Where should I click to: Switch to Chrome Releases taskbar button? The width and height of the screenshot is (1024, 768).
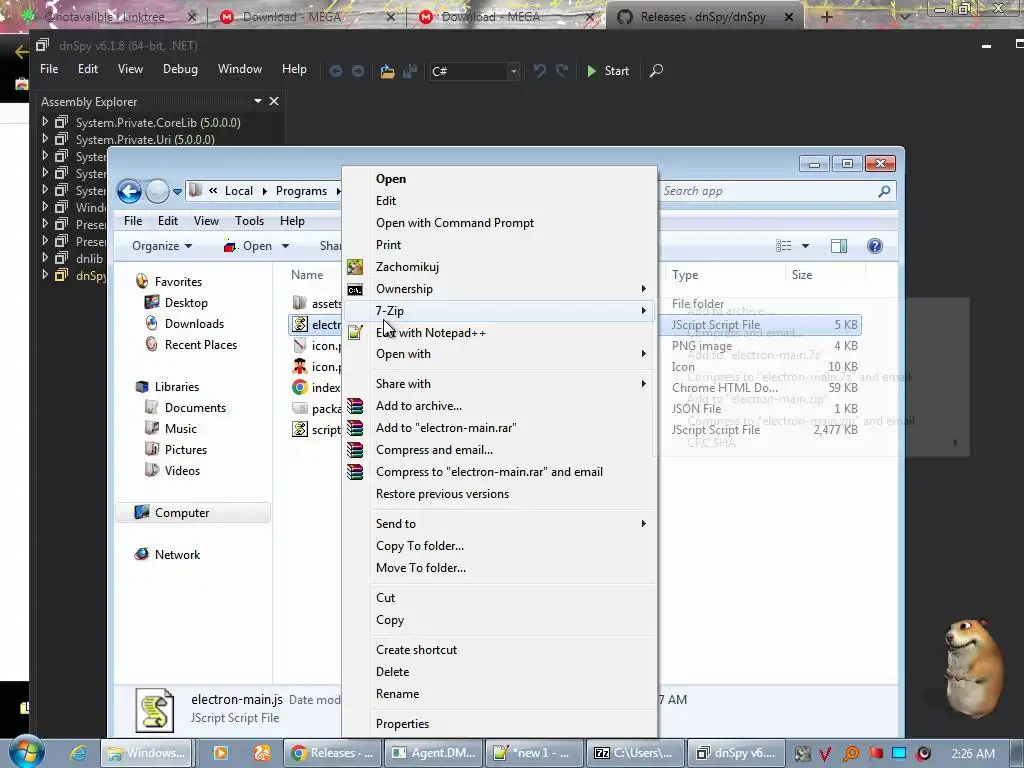(x=332, y=753)
